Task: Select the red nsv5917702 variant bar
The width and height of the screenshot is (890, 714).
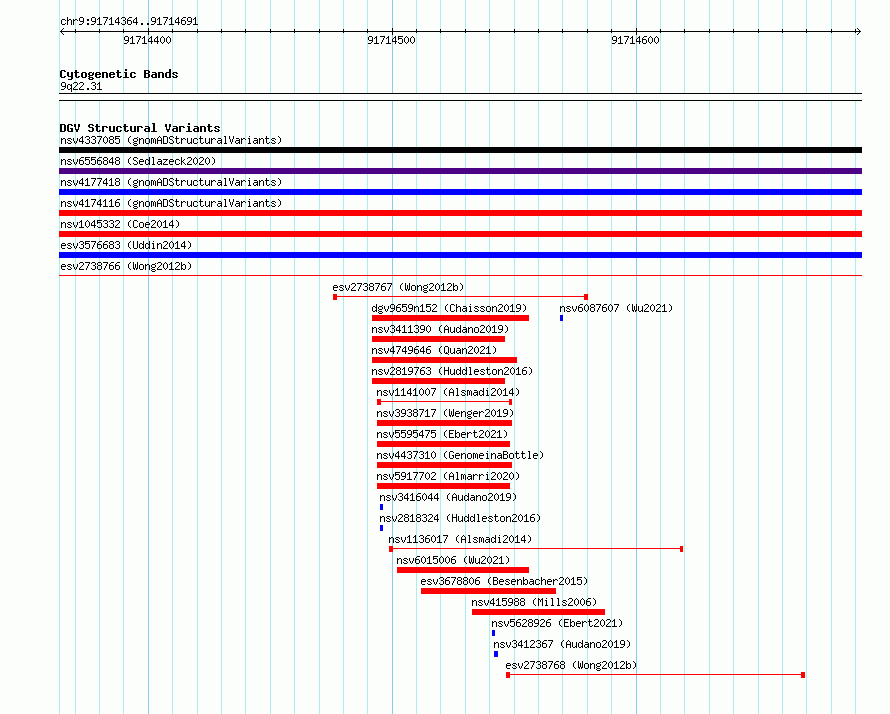Action: tap(443, 486)
